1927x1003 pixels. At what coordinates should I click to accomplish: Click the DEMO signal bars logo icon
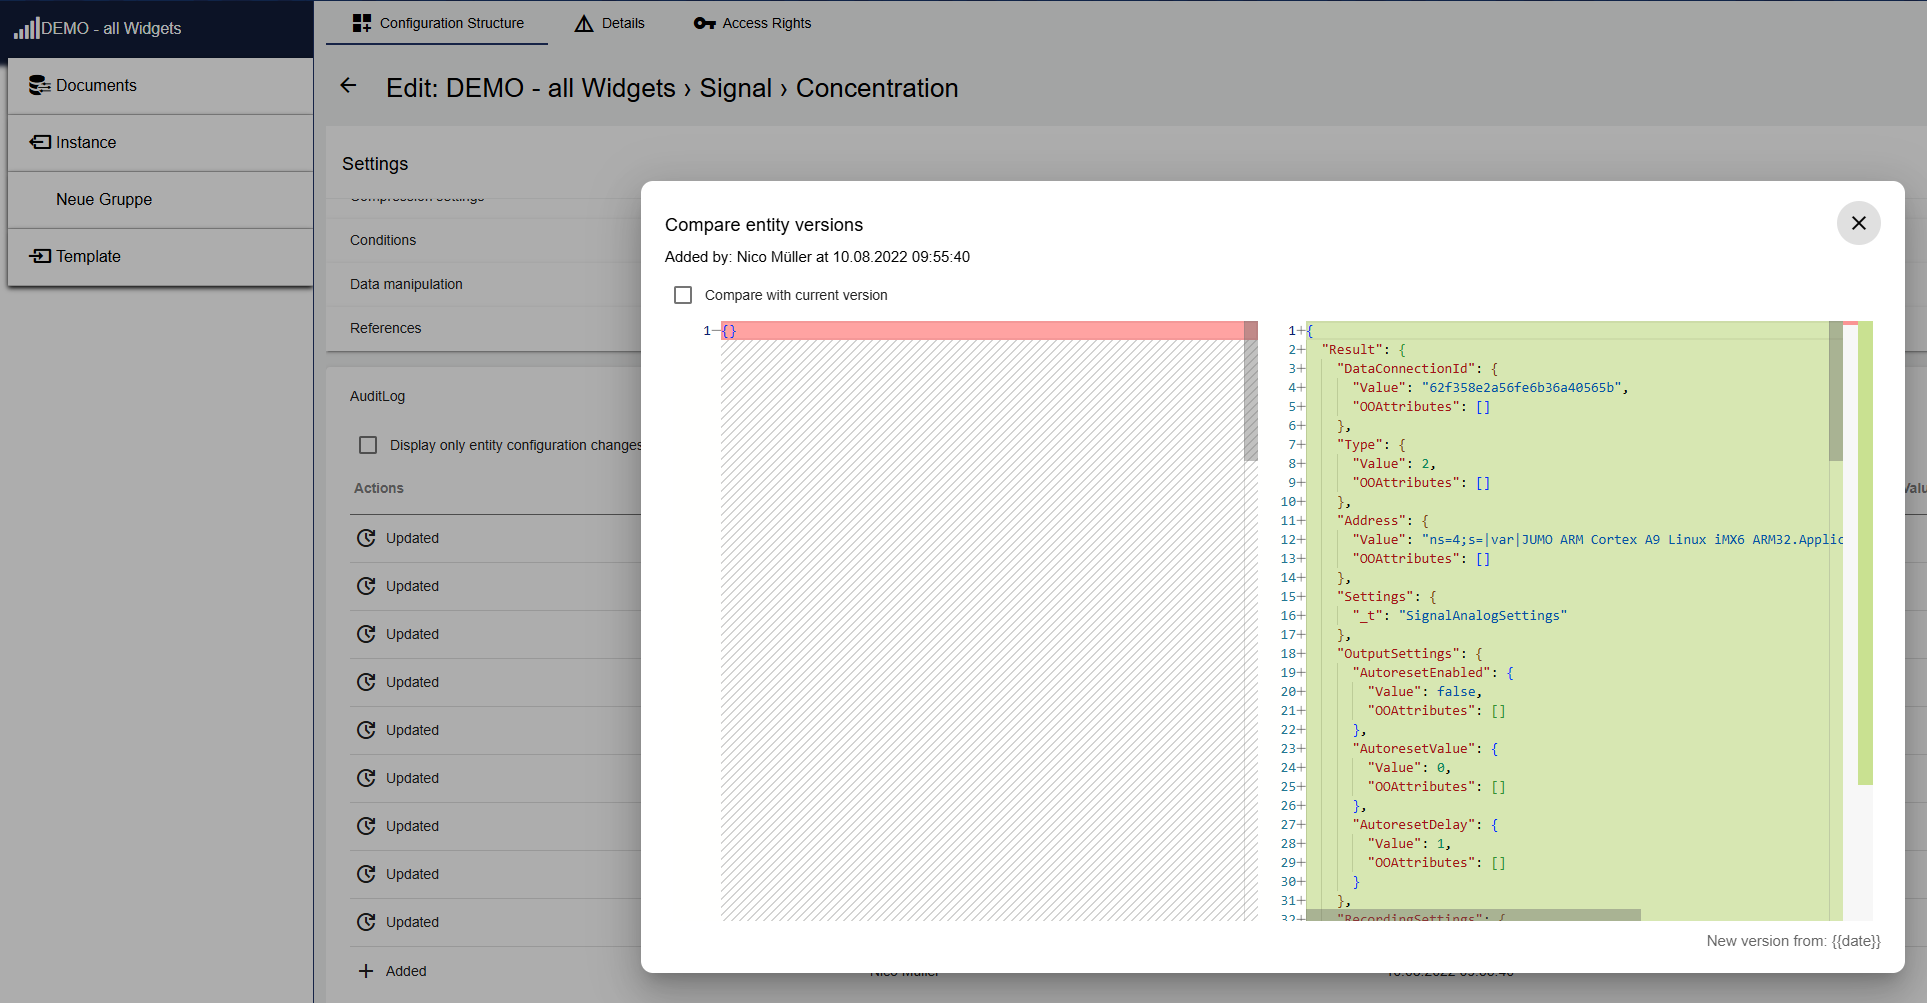(x=26, y=28)
